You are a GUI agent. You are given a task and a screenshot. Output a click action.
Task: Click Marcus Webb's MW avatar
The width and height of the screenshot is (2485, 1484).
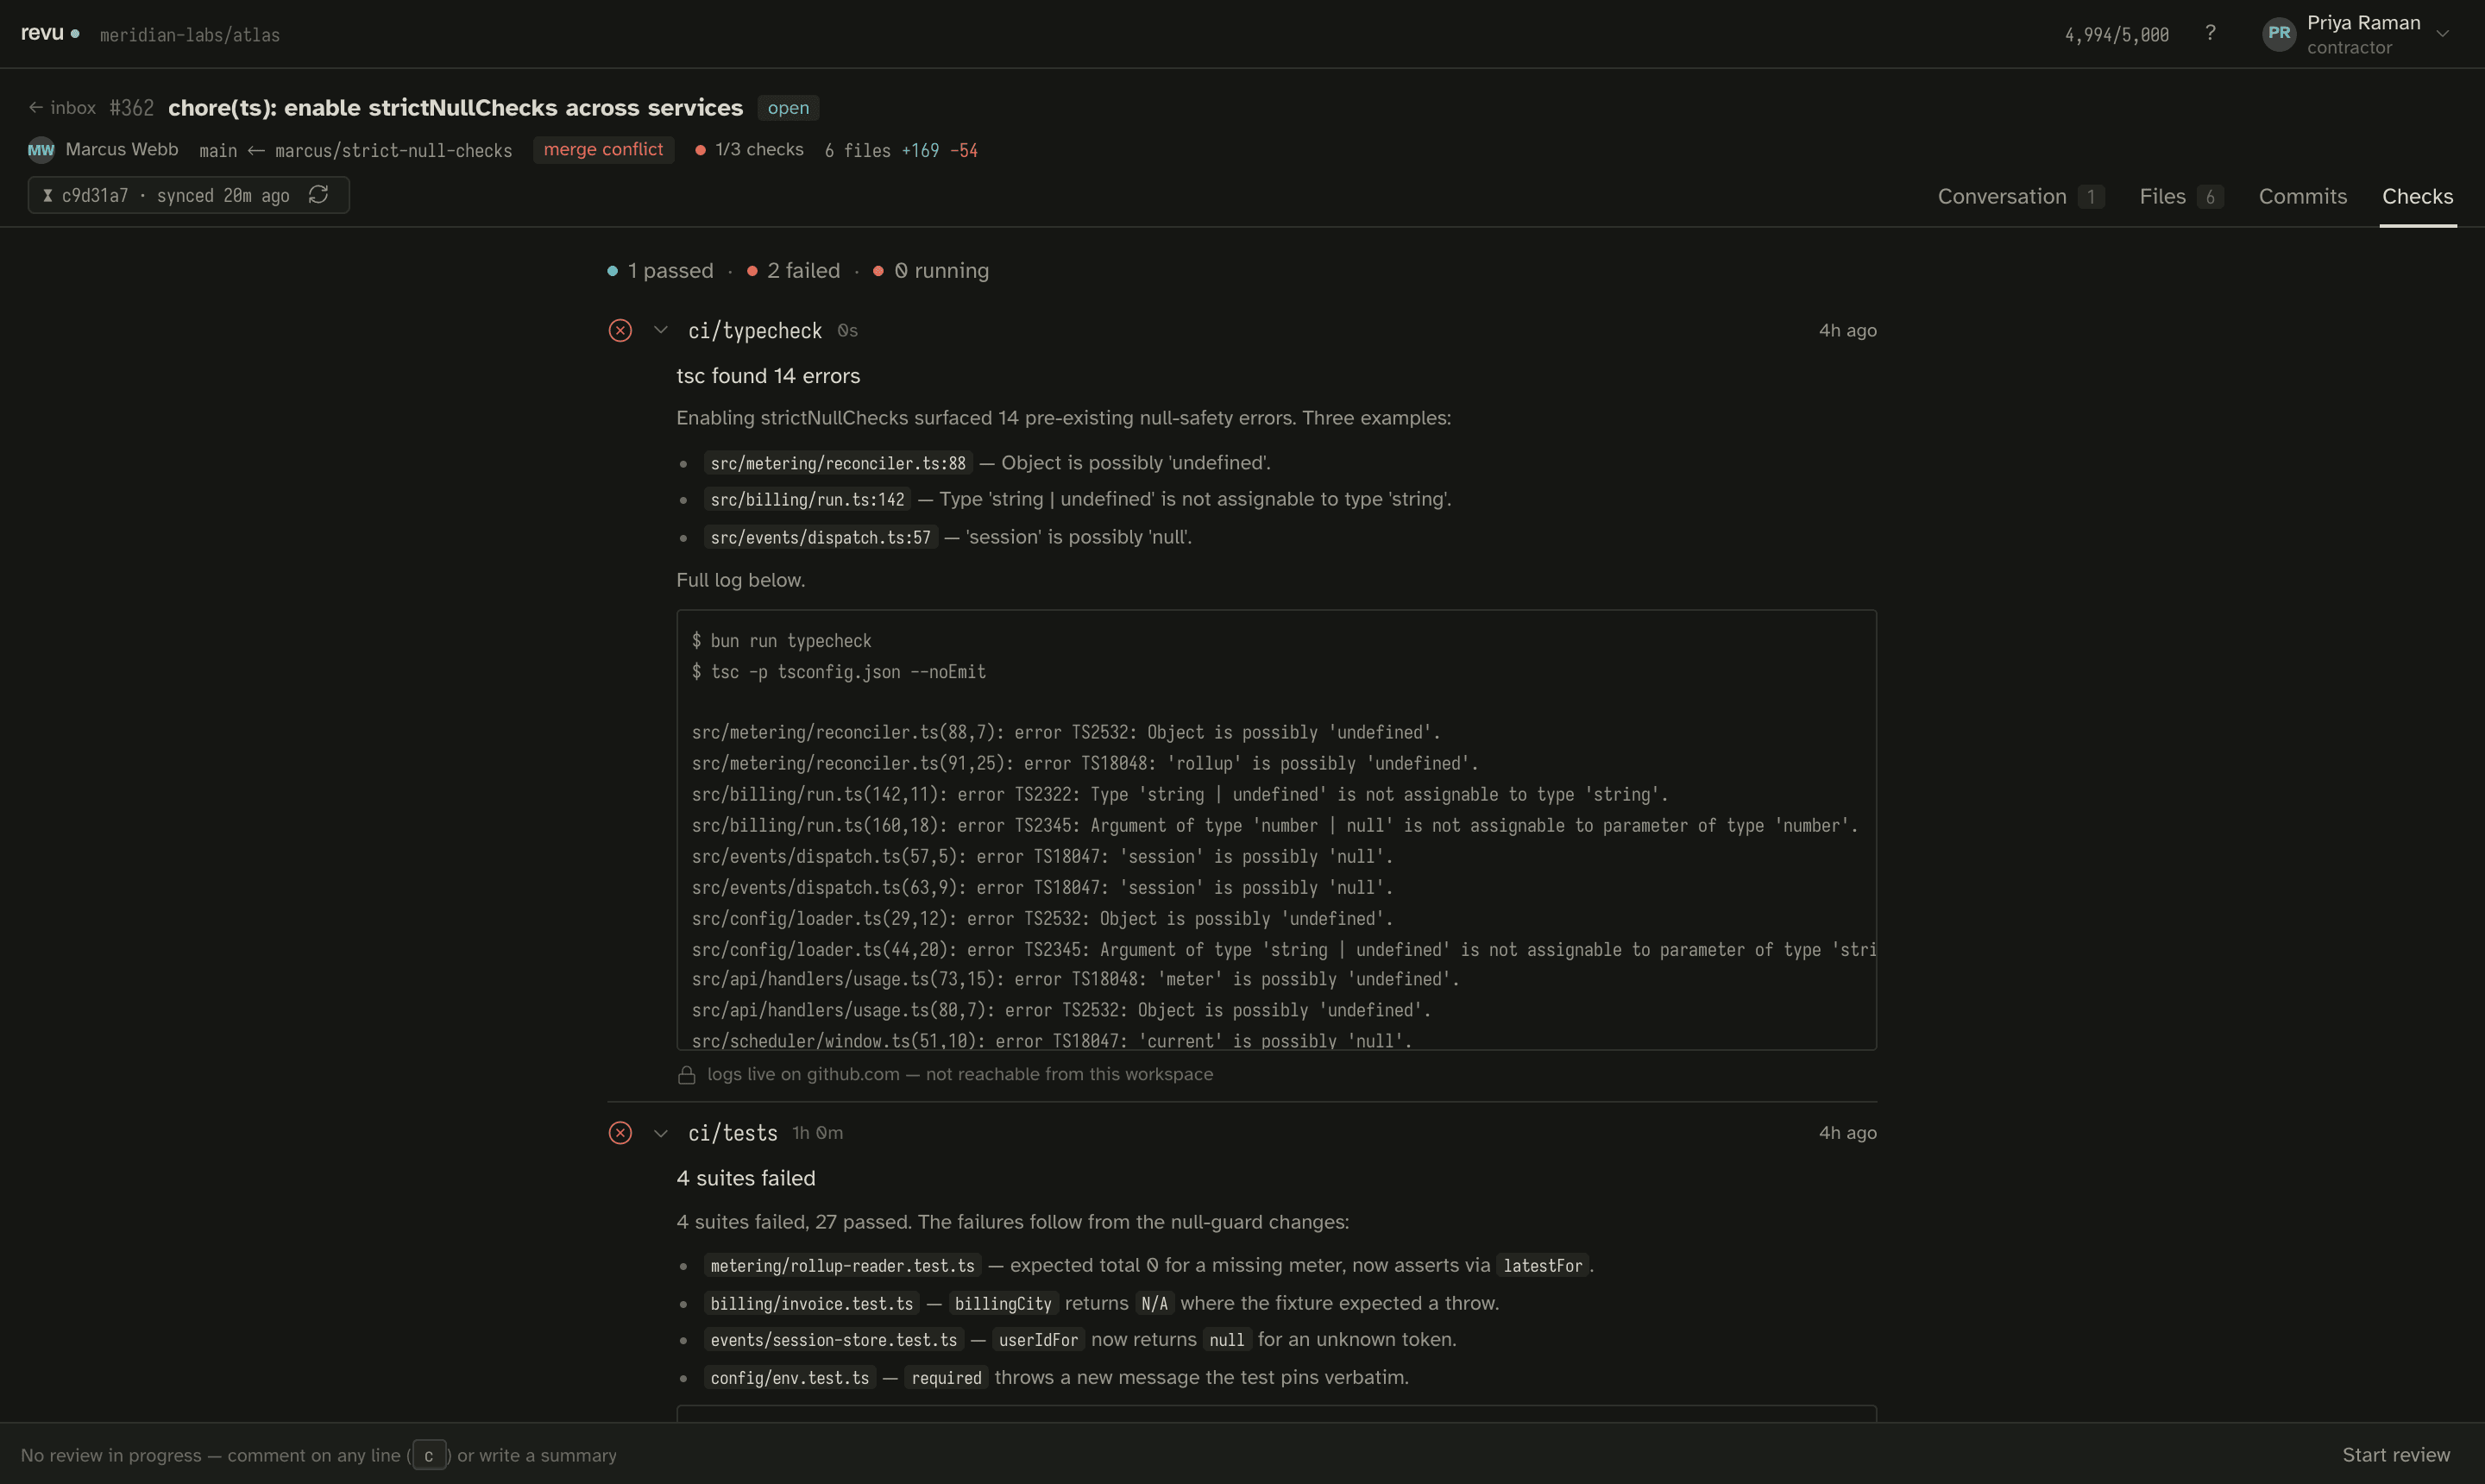coord(41,150)
